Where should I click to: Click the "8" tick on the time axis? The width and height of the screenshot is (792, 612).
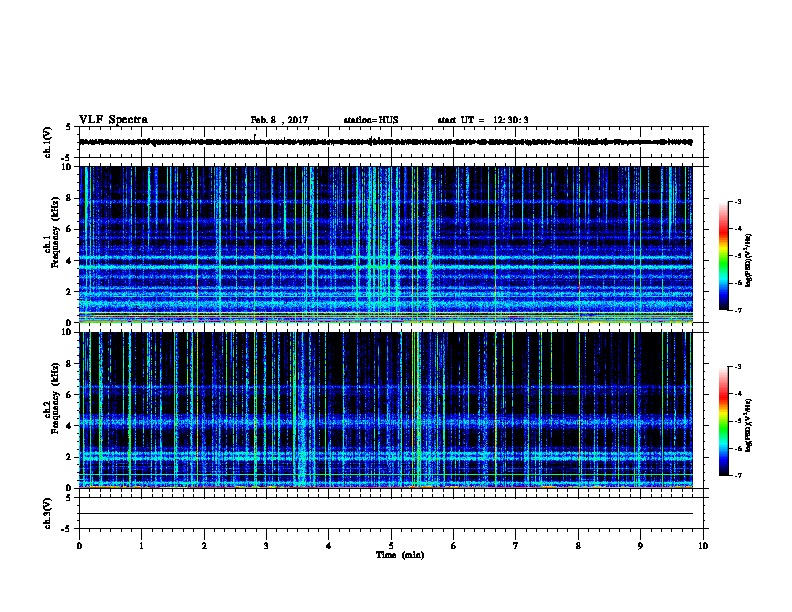point(578,546)
